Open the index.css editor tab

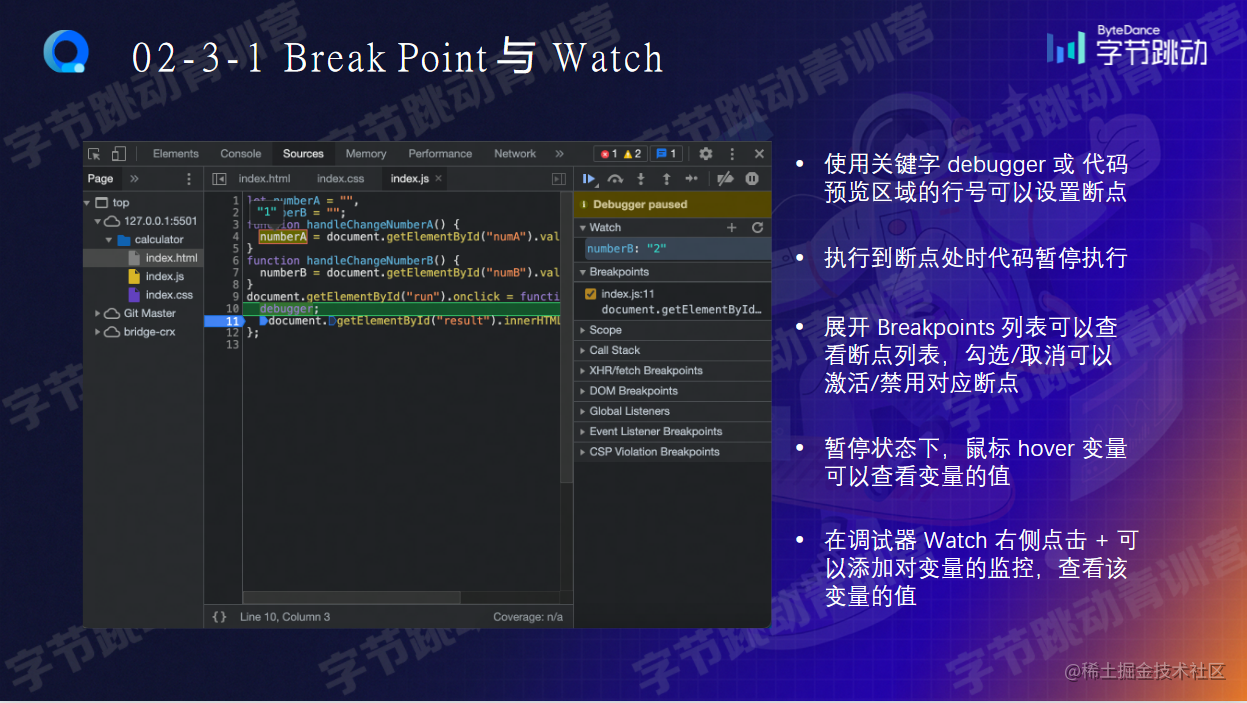(x=341, y=179)
